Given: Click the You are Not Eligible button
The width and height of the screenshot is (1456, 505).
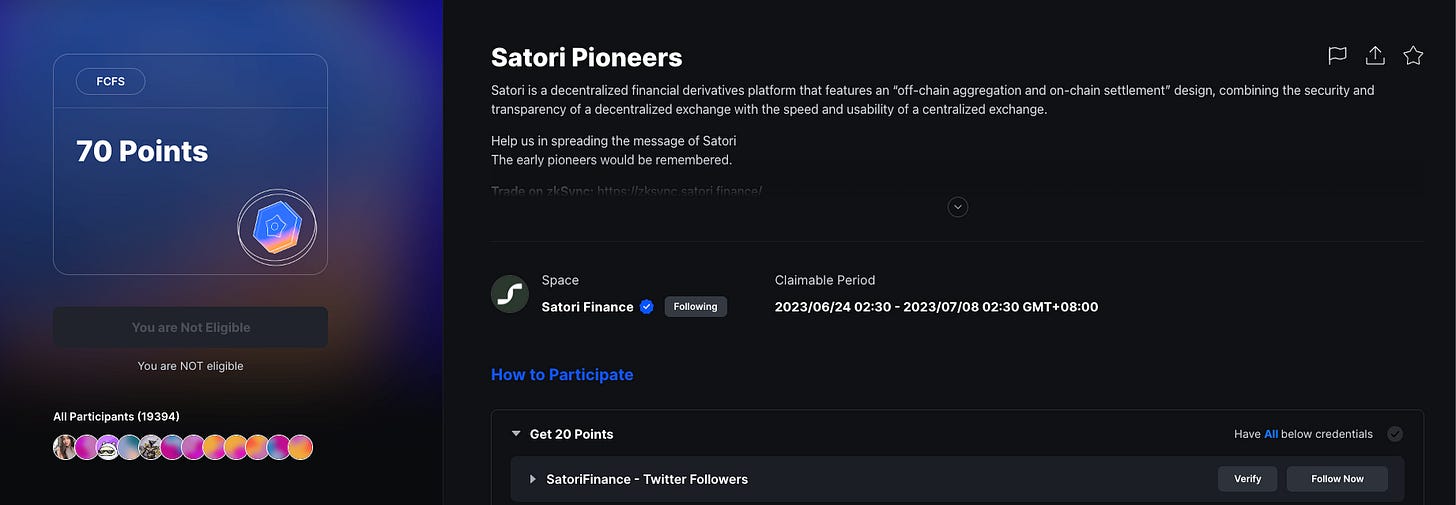Looking at the screenshot, I should tap(190, 327).
